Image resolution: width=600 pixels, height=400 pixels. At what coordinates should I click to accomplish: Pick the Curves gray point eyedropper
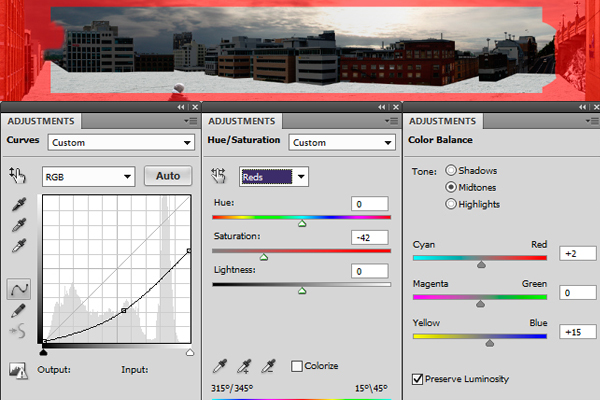pos(18,225)
